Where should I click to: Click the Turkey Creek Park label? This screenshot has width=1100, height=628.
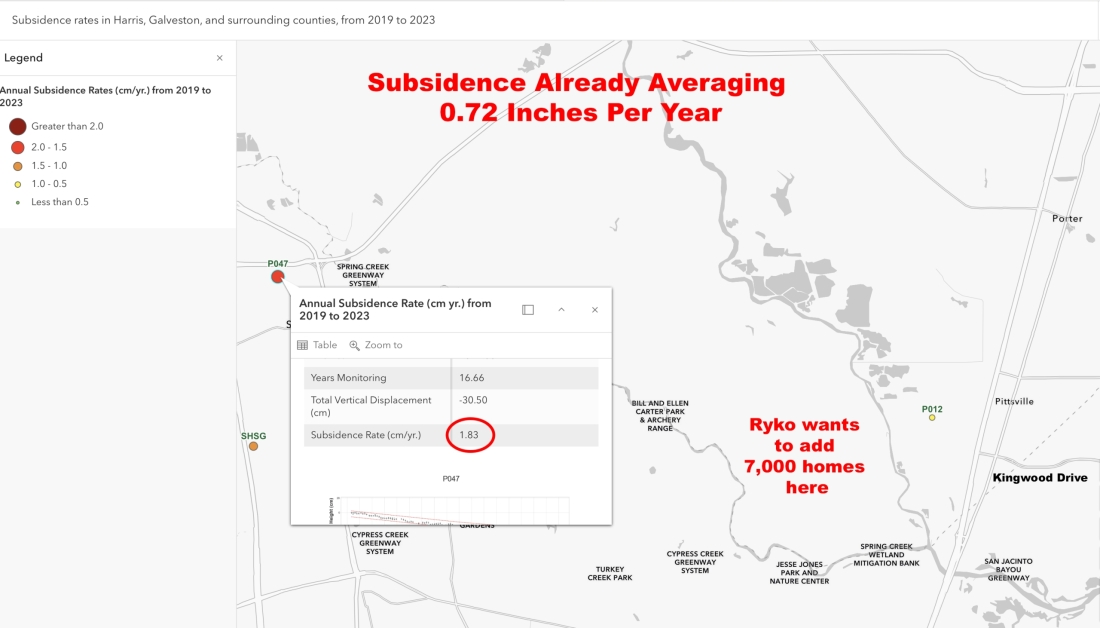coord(610,573)
